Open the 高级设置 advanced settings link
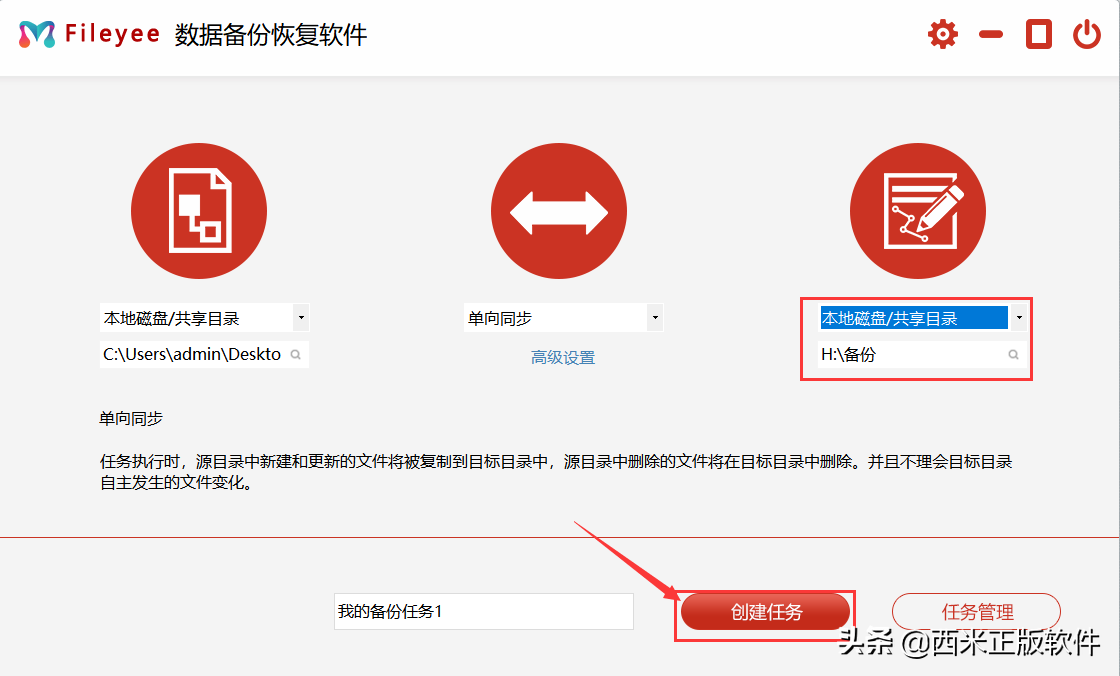This screenshot has height=676, width=1120. (x=563, y=358)
